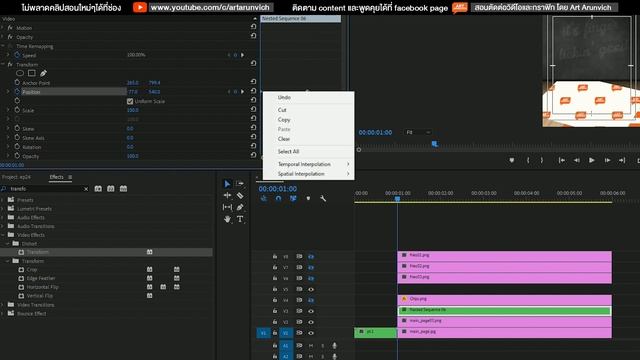Filter effects by YUV badge
Screen dimensions: 640x360
123,189
